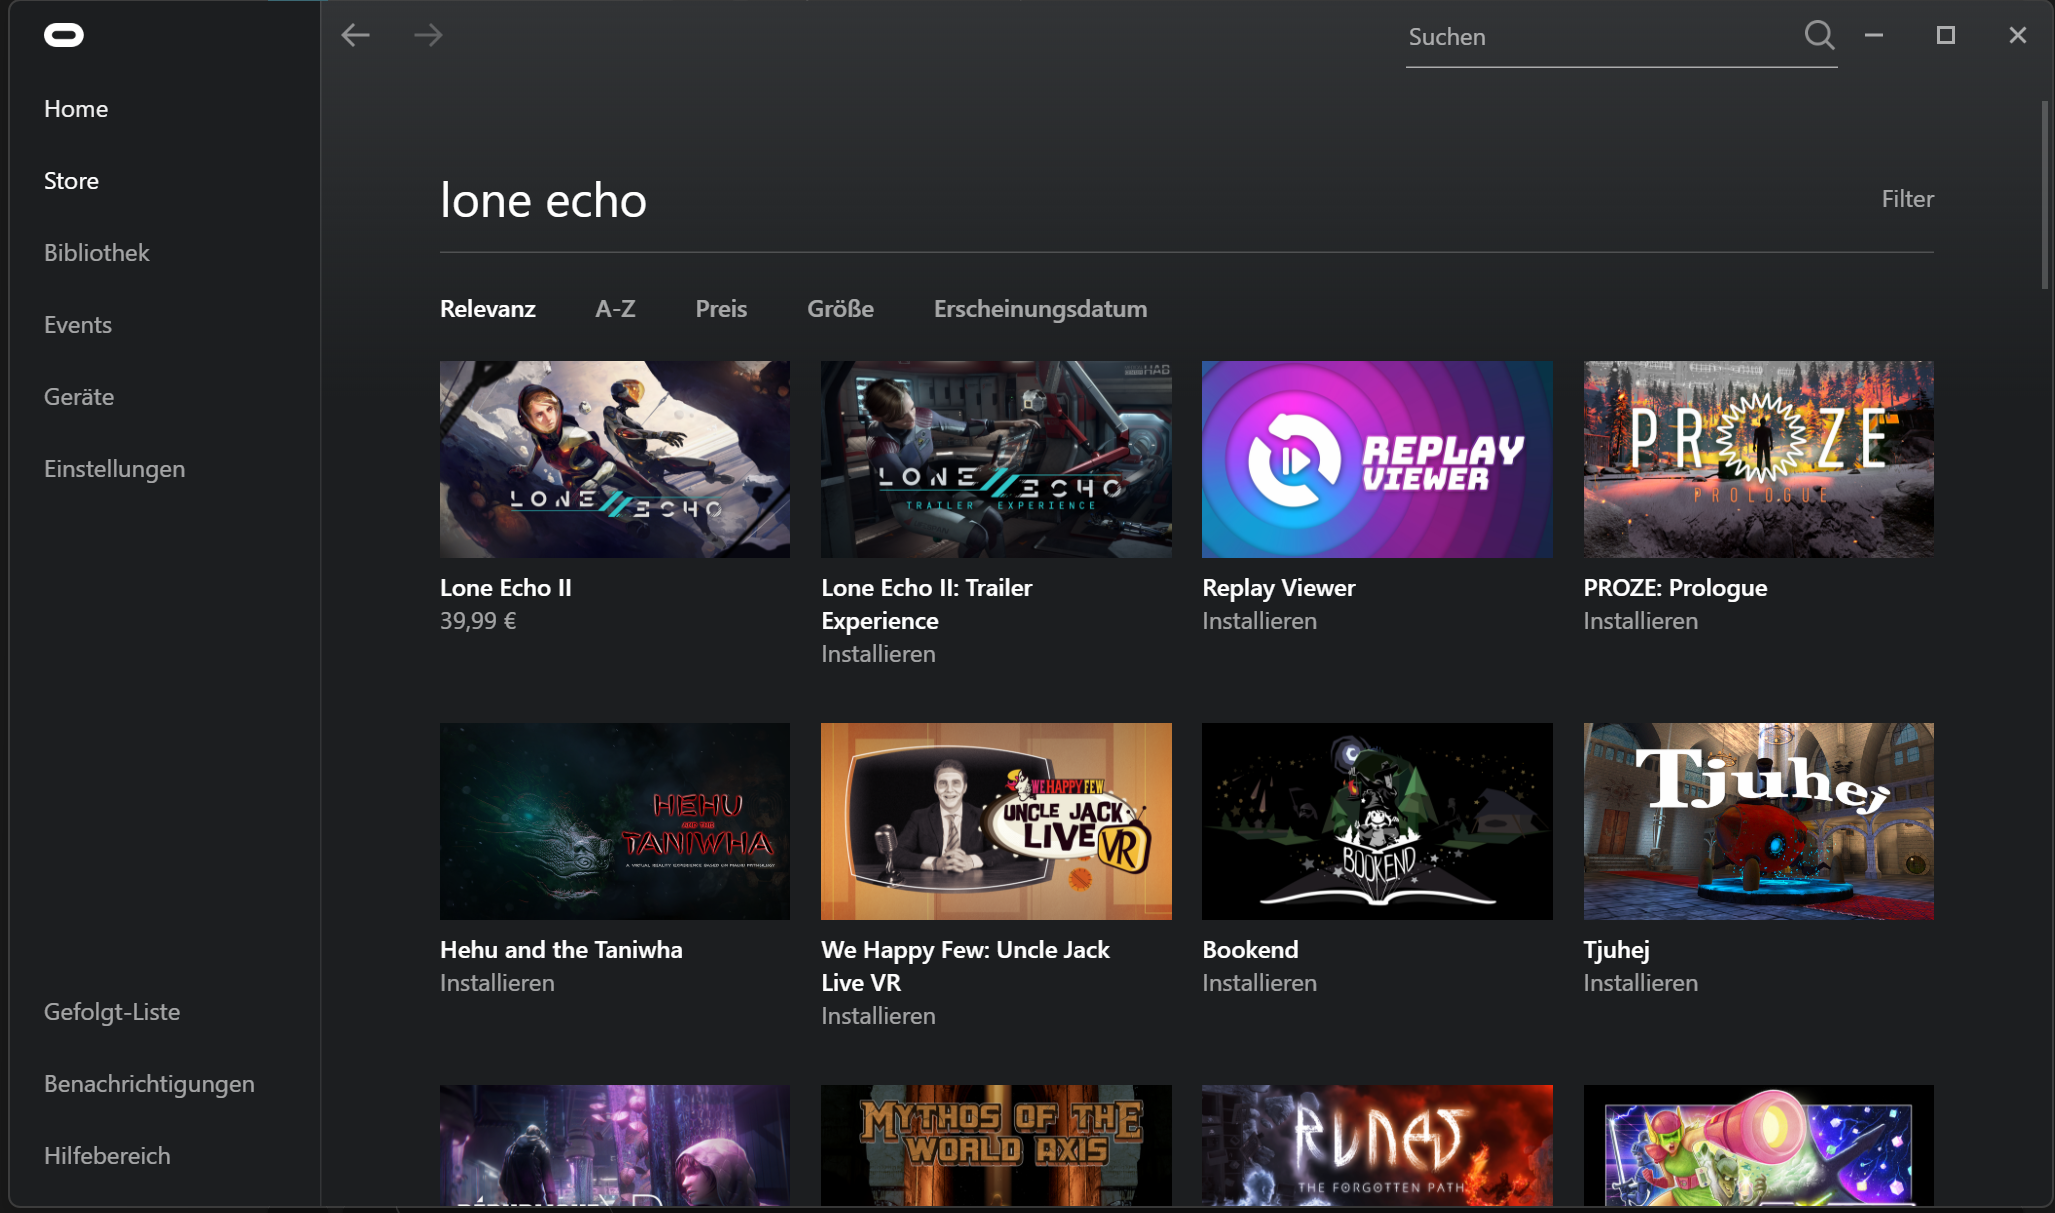Open the Hehu and the Taniwha thumbnail

coord(615,821)
